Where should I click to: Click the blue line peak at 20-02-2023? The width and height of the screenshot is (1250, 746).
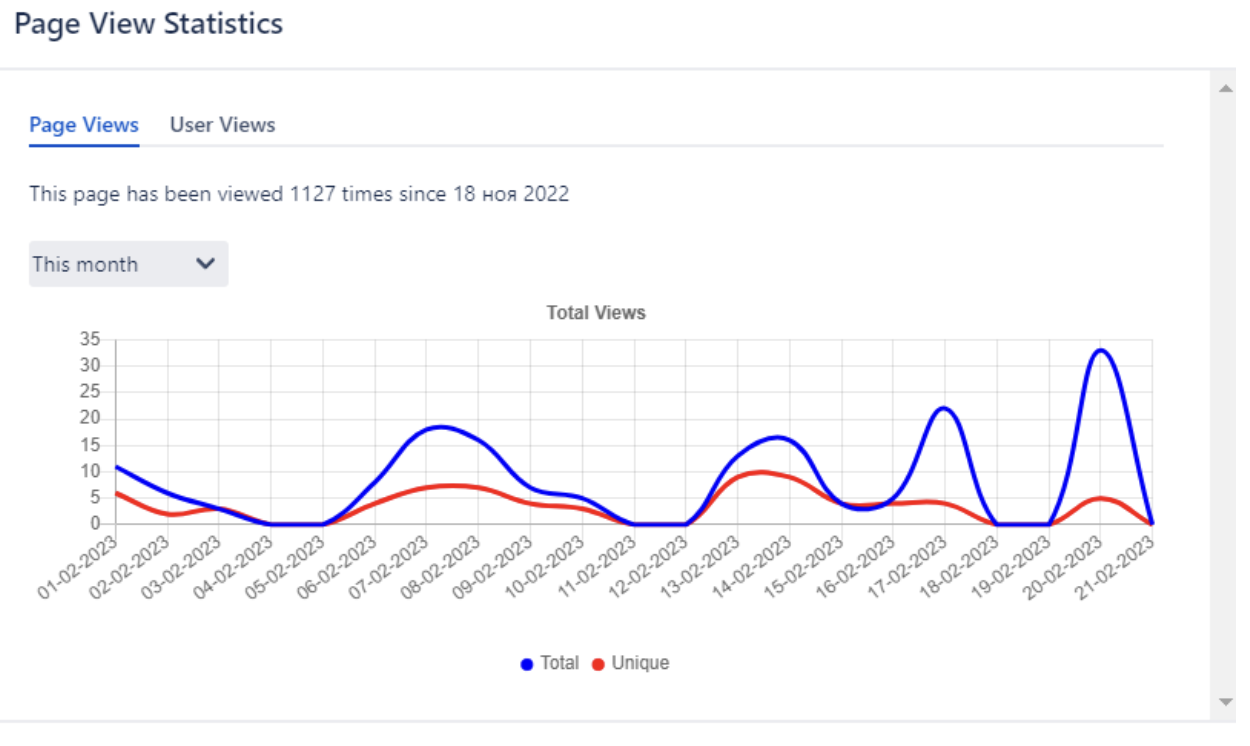(x=1101, y=350)
